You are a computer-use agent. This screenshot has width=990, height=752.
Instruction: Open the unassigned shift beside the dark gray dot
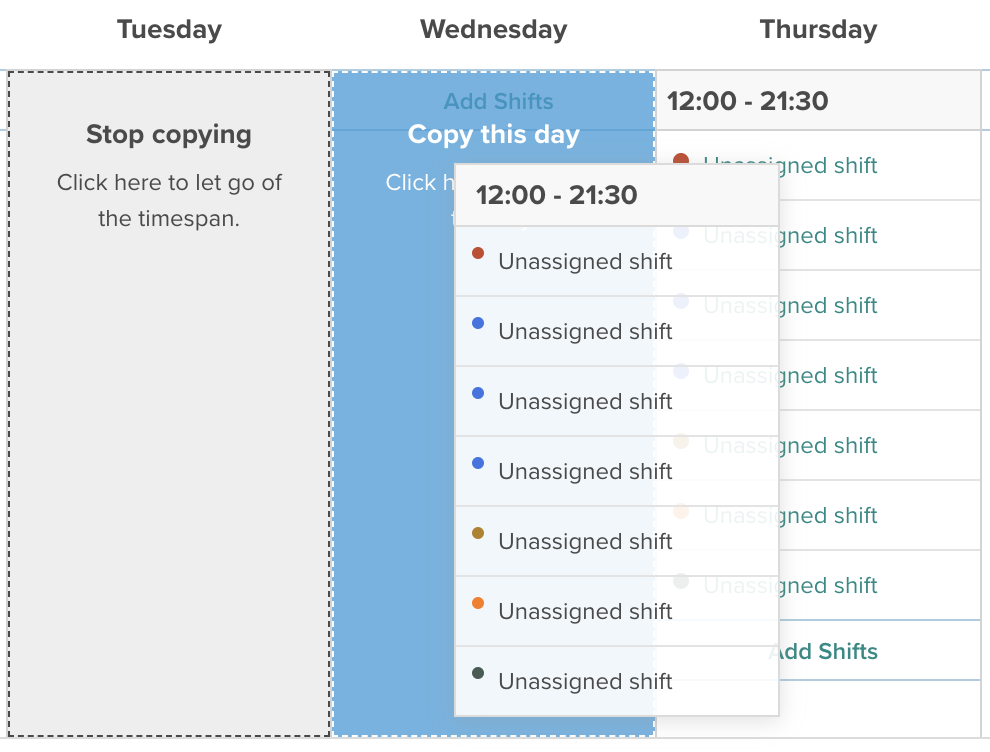(x=585, y=681)
